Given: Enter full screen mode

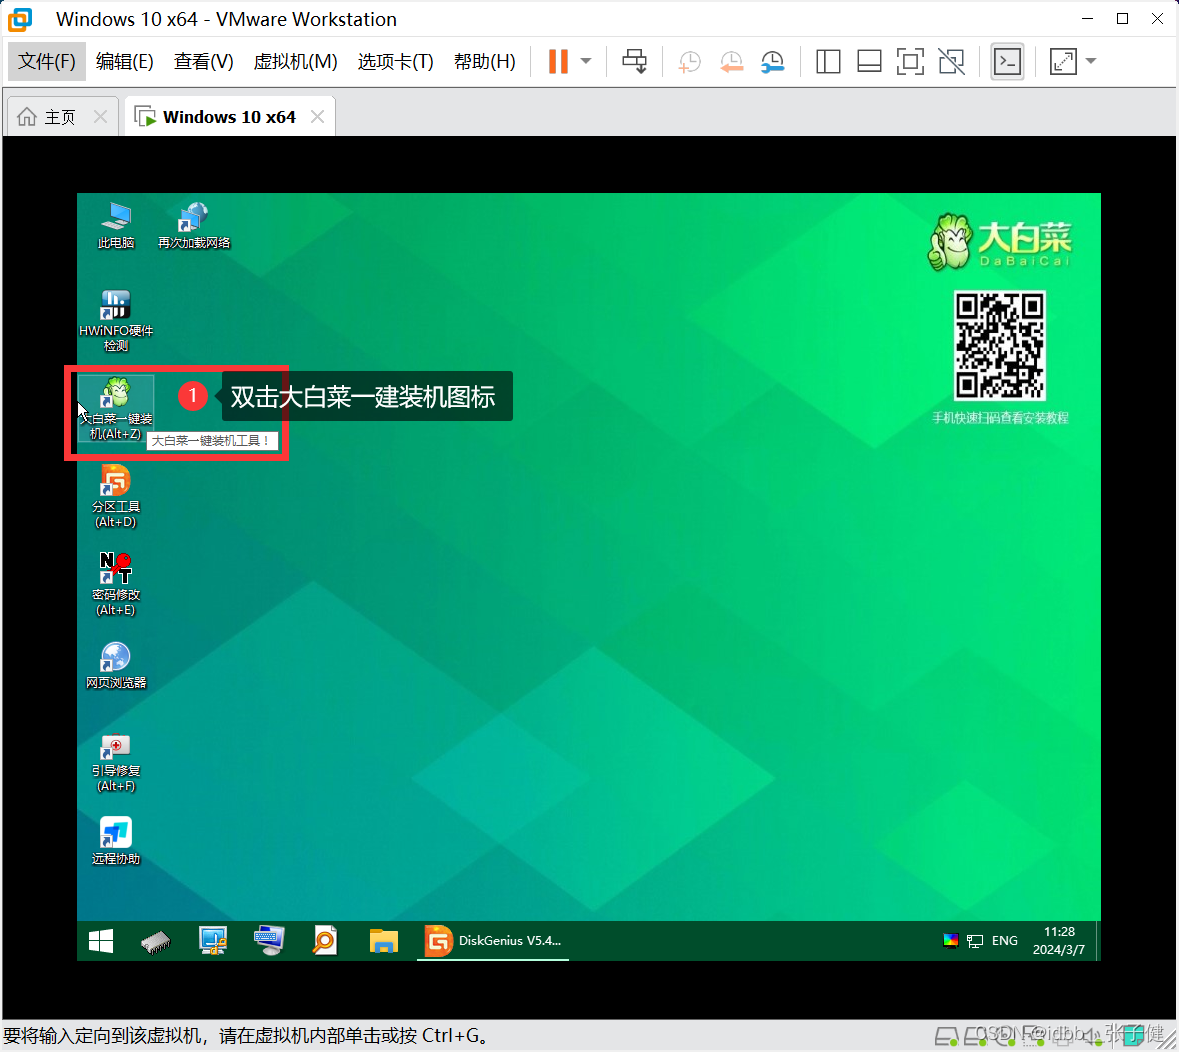Looking at the screenshot, I should pyautogui.click(x=911, y=62).
